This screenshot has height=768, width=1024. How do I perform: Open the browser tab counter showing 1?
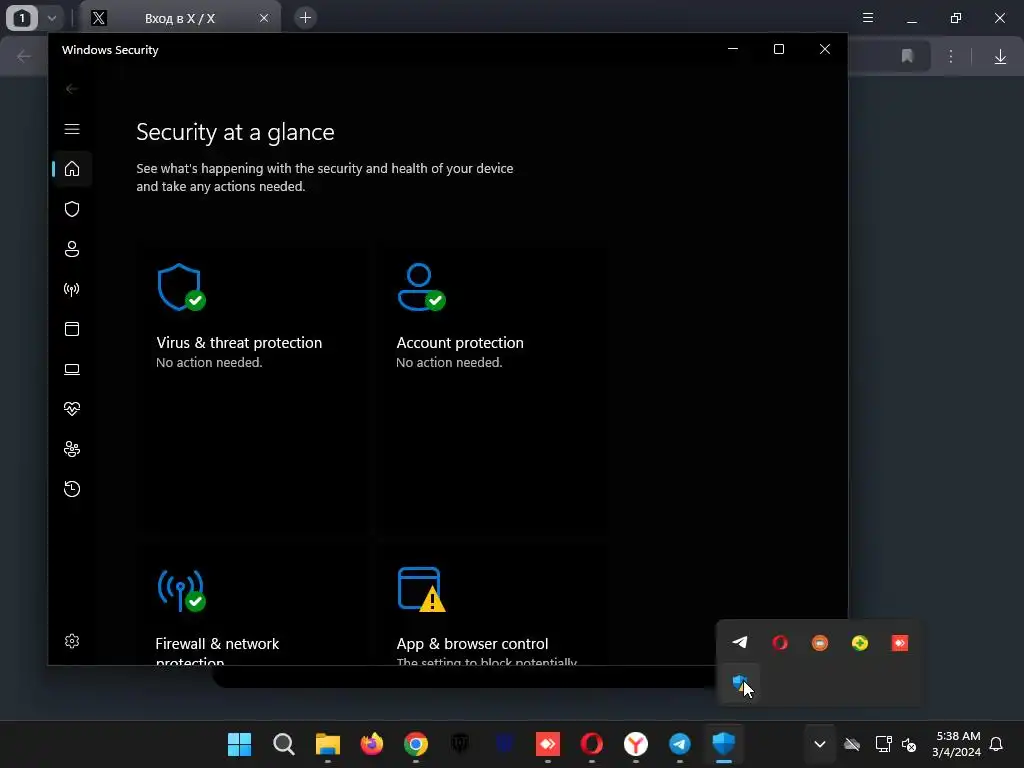22,18
